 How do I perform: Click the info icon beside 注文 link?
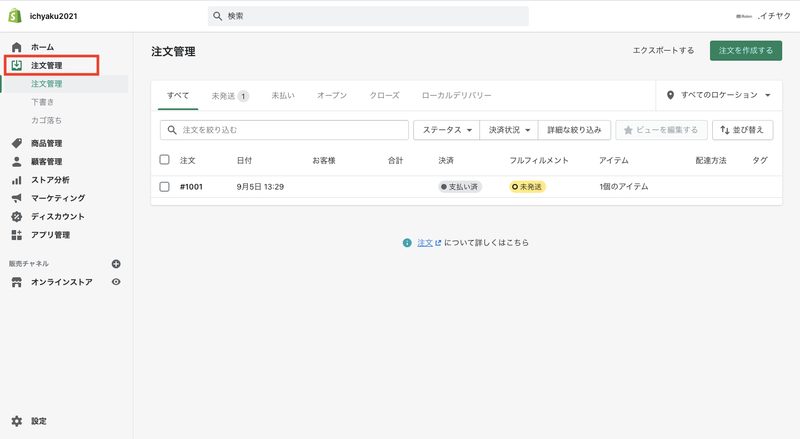[407, 243]
